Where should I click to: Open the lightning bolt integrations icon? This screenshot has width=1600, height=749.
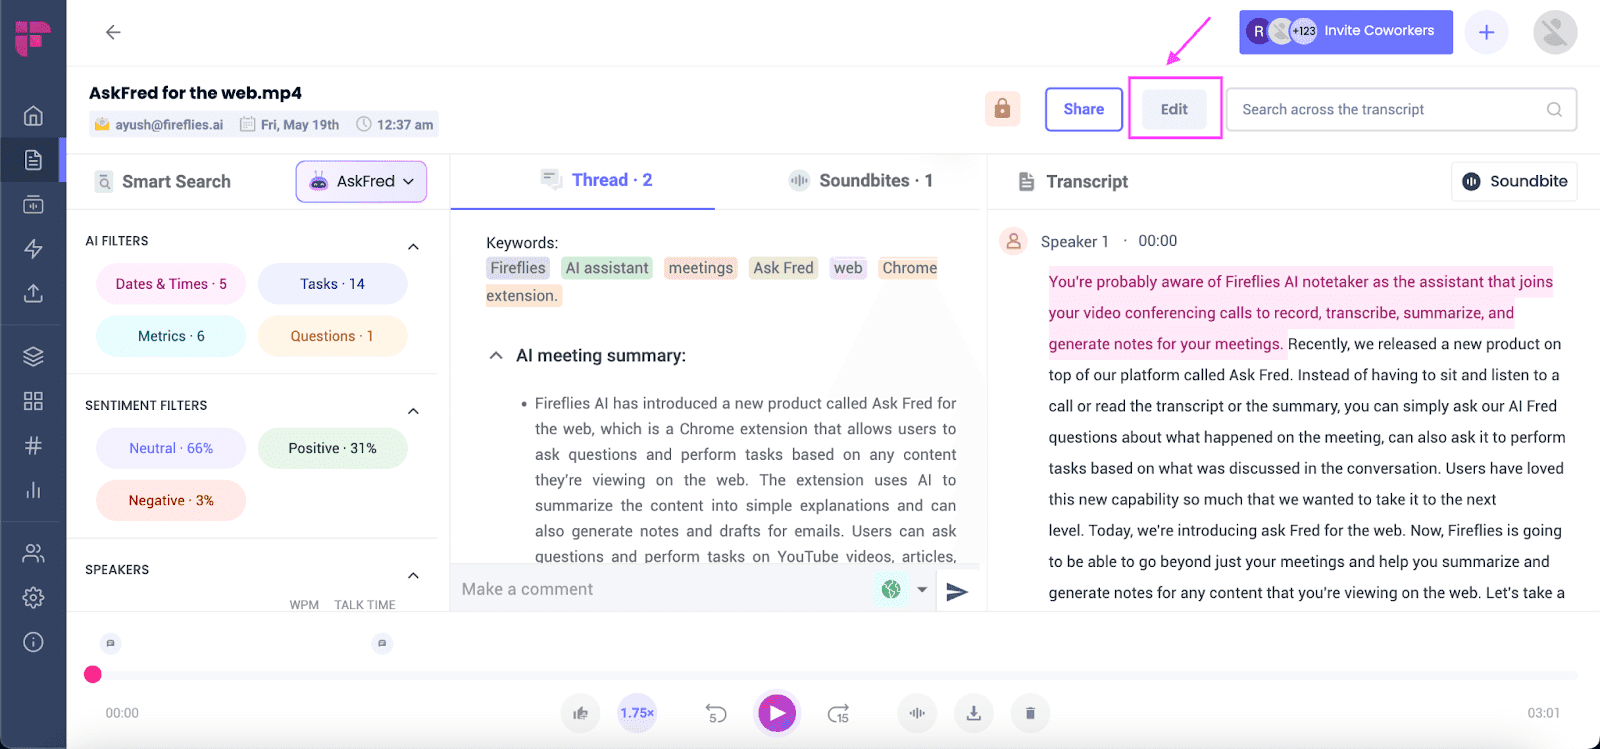click(x=33, y=248)
